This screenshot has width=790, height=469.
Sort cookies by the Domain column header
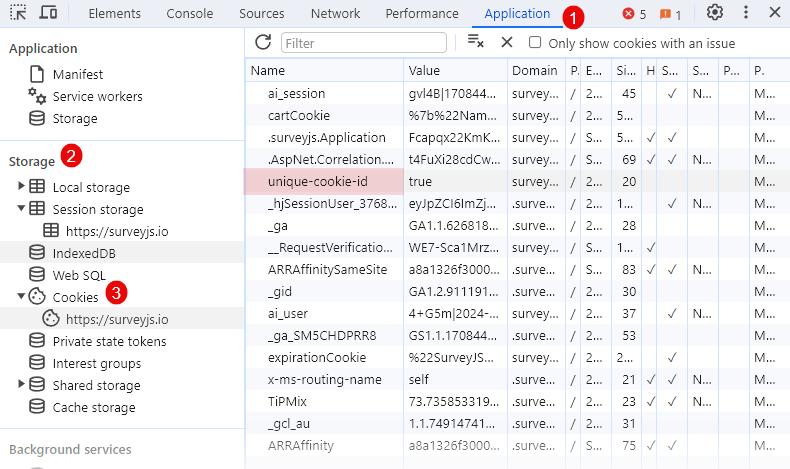click(x=536, y=71)
